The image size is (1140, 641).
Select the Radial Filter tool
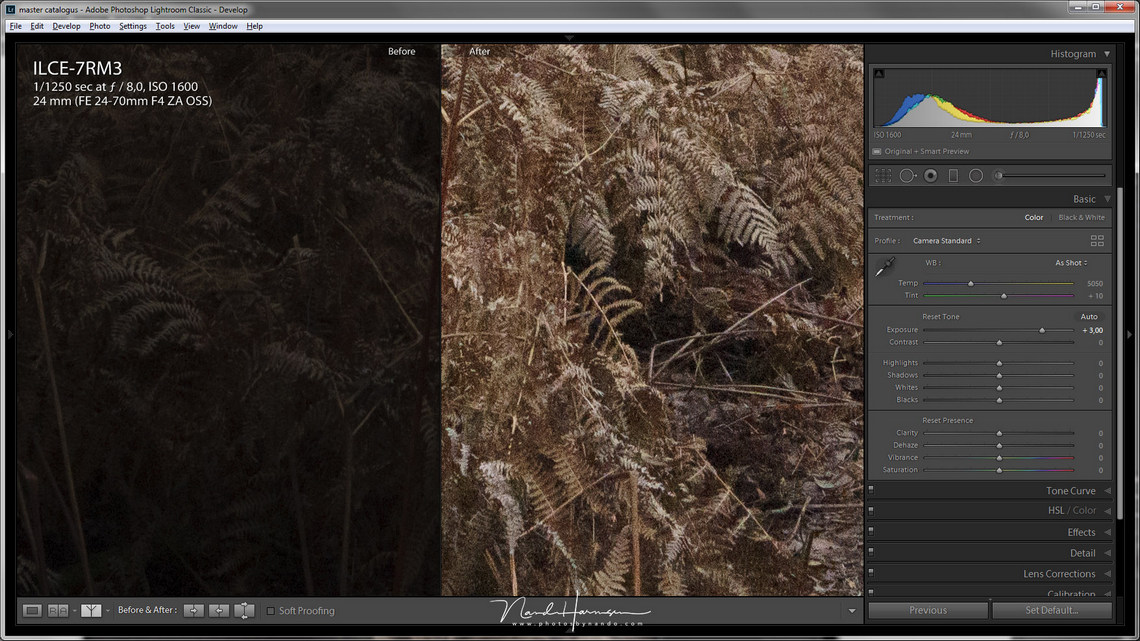coord(976,176)
